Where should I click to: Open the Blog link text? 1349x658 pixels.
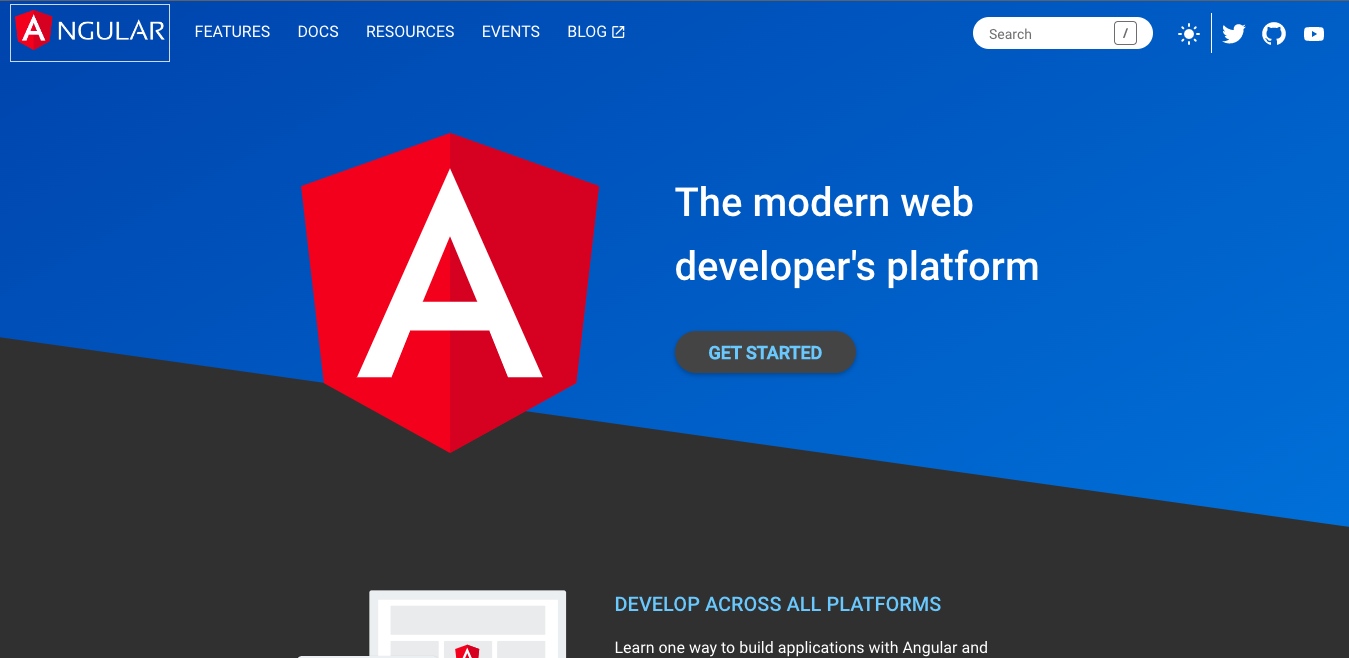pos(587,32)
